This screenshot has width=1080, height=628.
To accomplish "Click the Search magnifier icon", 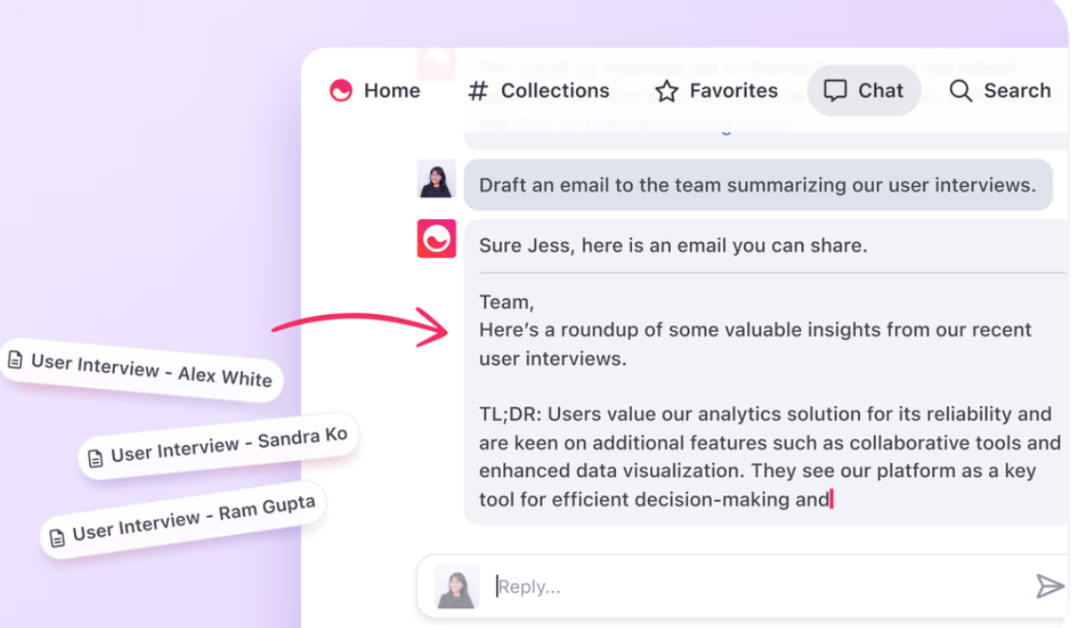I will click(960, 91).
